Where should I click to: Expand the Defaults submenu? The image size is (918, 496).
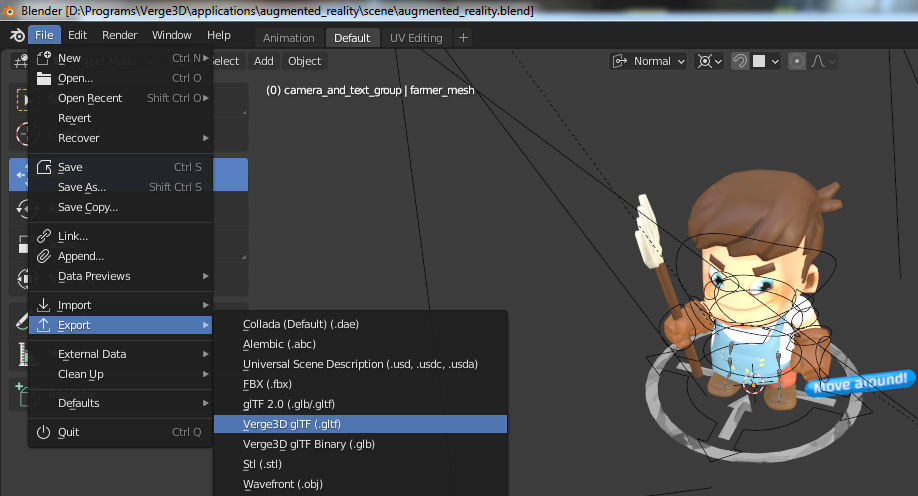coord(121,403)
